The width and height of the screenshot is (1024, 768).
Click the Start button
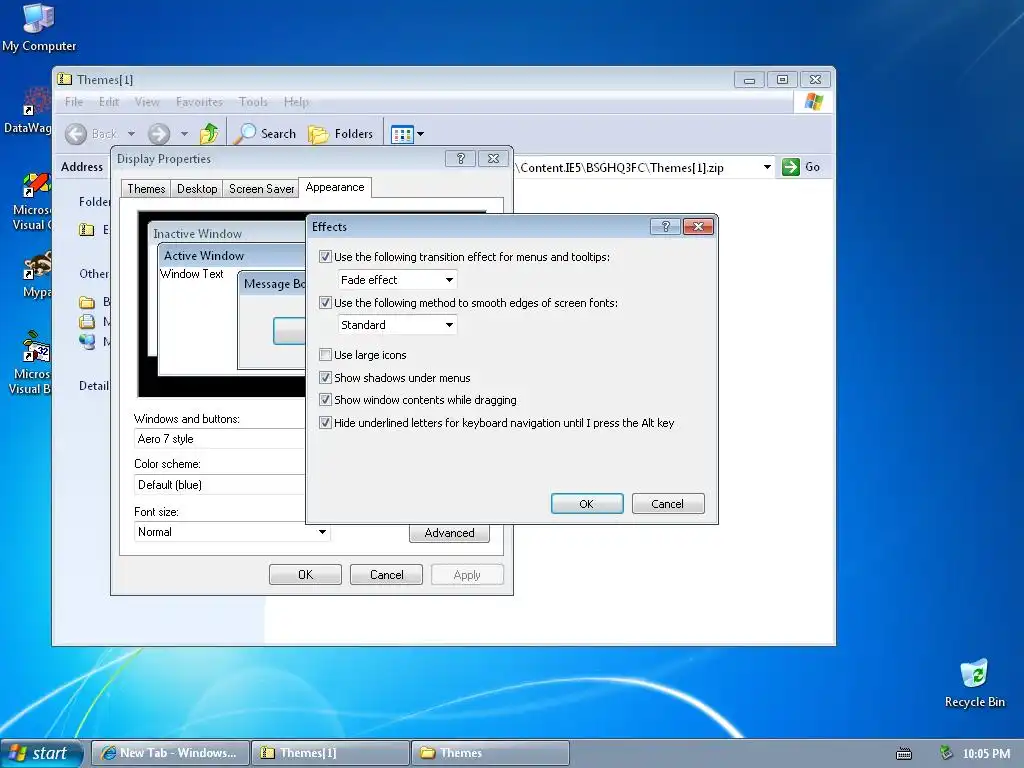[x=42, y=753]
